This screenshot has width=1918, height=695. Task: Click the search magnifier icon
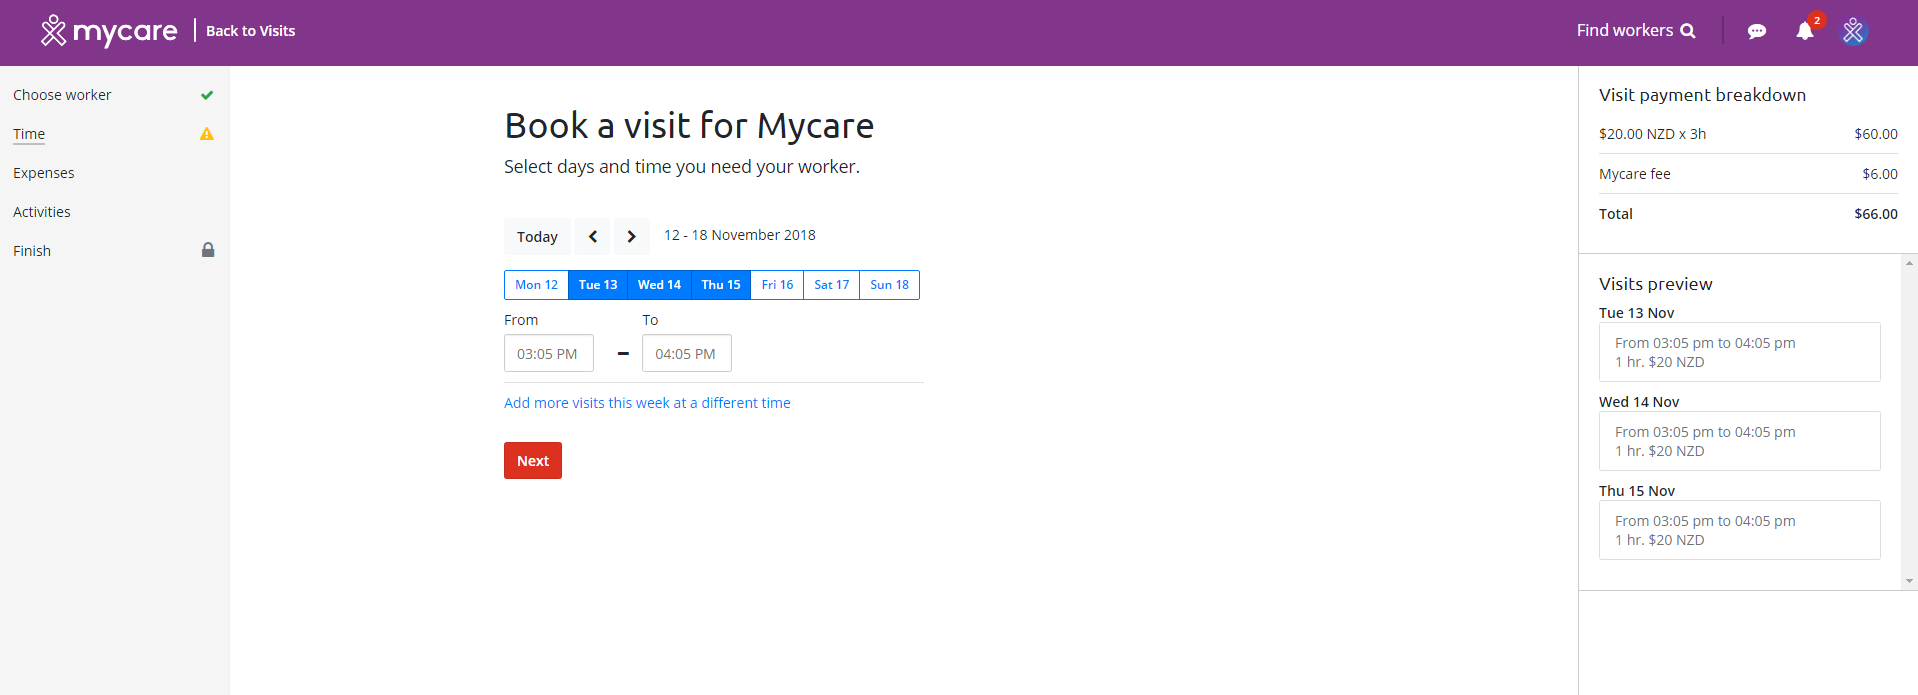click(x=1688, y=31)
